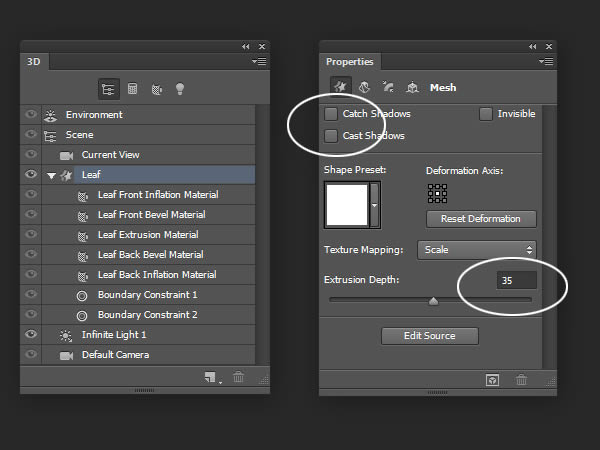Select Boundary Constraint 2 row

[148, 315]
